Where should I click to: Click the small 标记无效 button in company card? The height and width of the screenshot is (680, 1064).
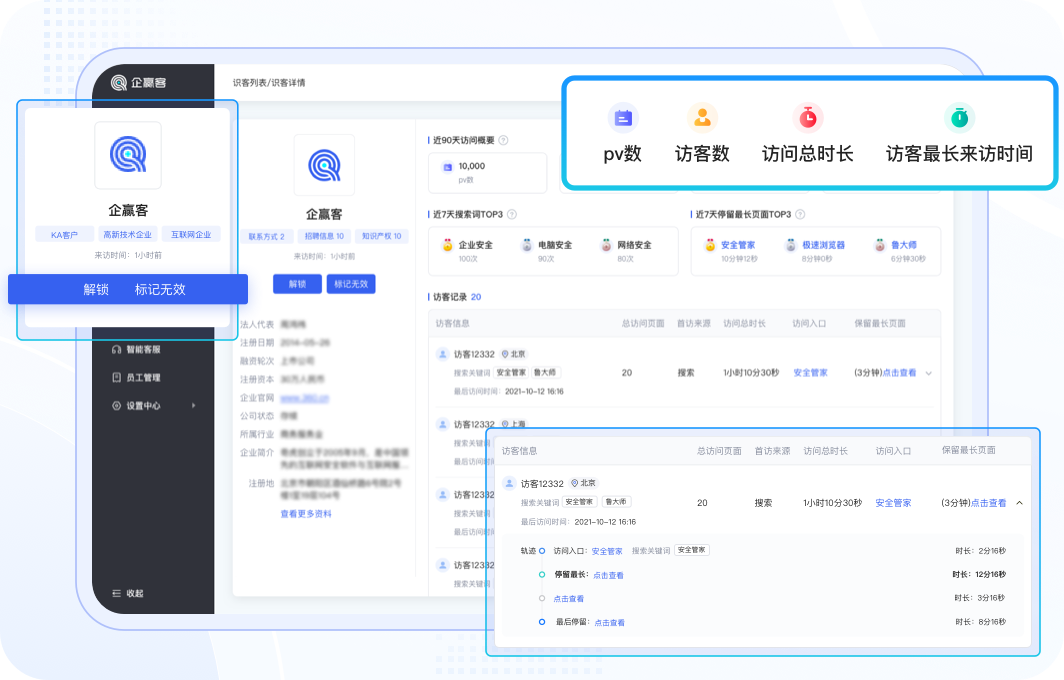click(351, 284)
